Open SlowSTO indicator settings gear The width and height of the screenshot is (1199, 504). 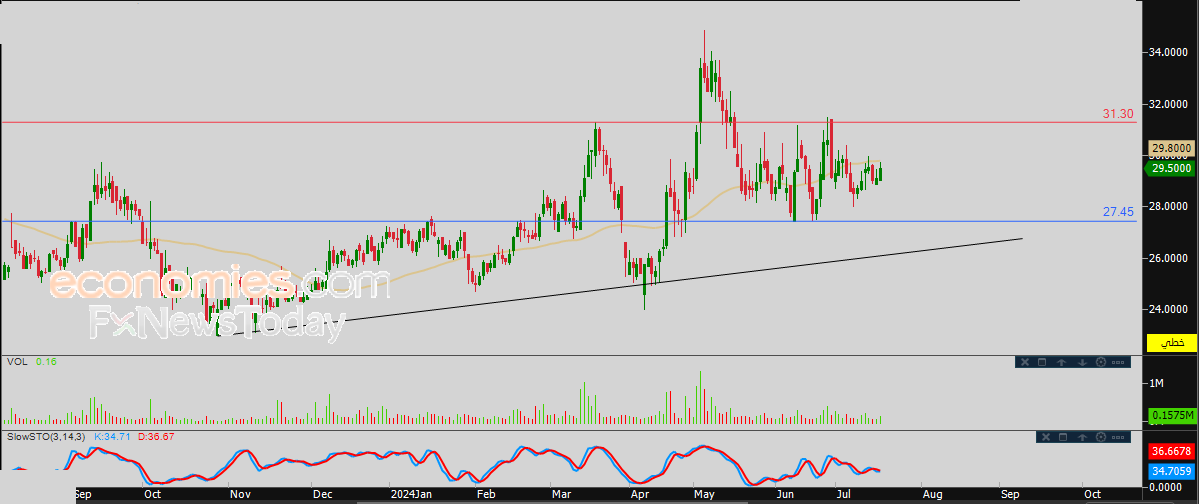[x=1101, y=437]
